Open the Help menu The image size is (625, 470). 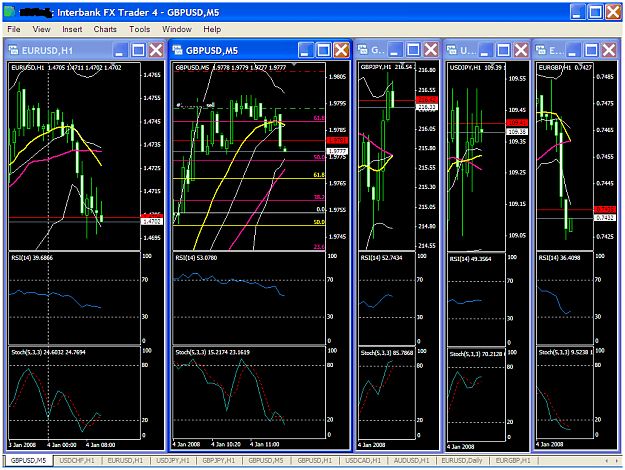coord(212,29)
